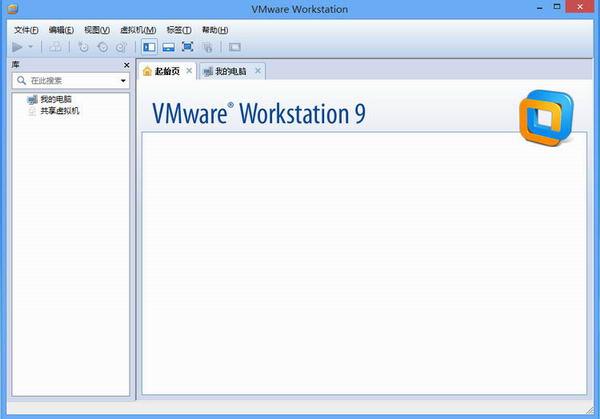Enter full screen mode from toolbar
This screenshot has height=419, width=600.
[187, 47]
